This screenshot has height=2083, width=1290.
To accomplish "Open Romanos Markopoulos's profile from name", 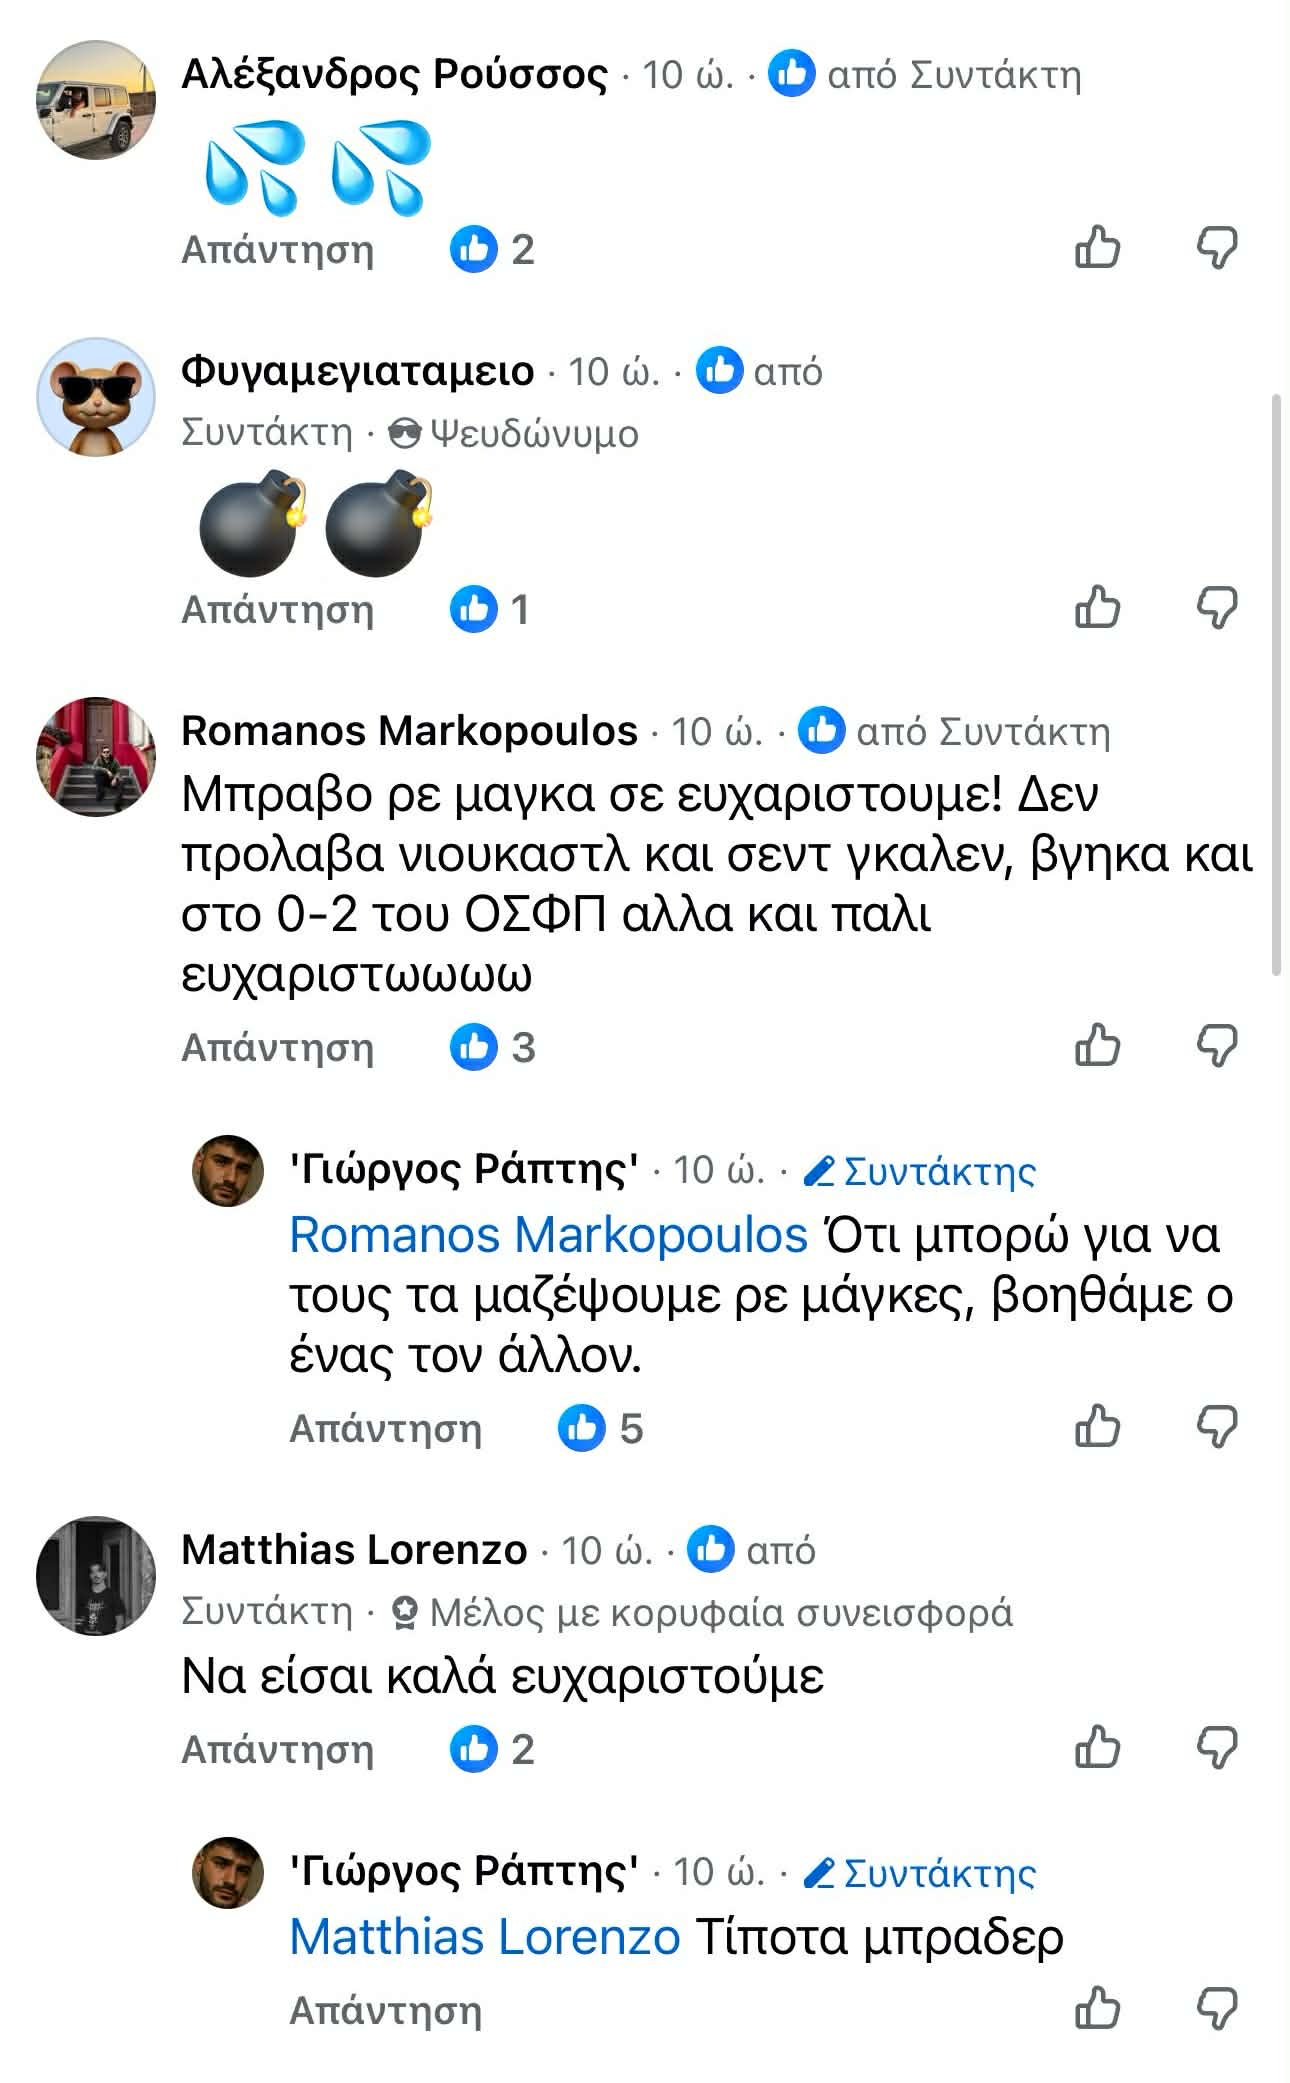I will pyautogui.click(x=409, y=731).
